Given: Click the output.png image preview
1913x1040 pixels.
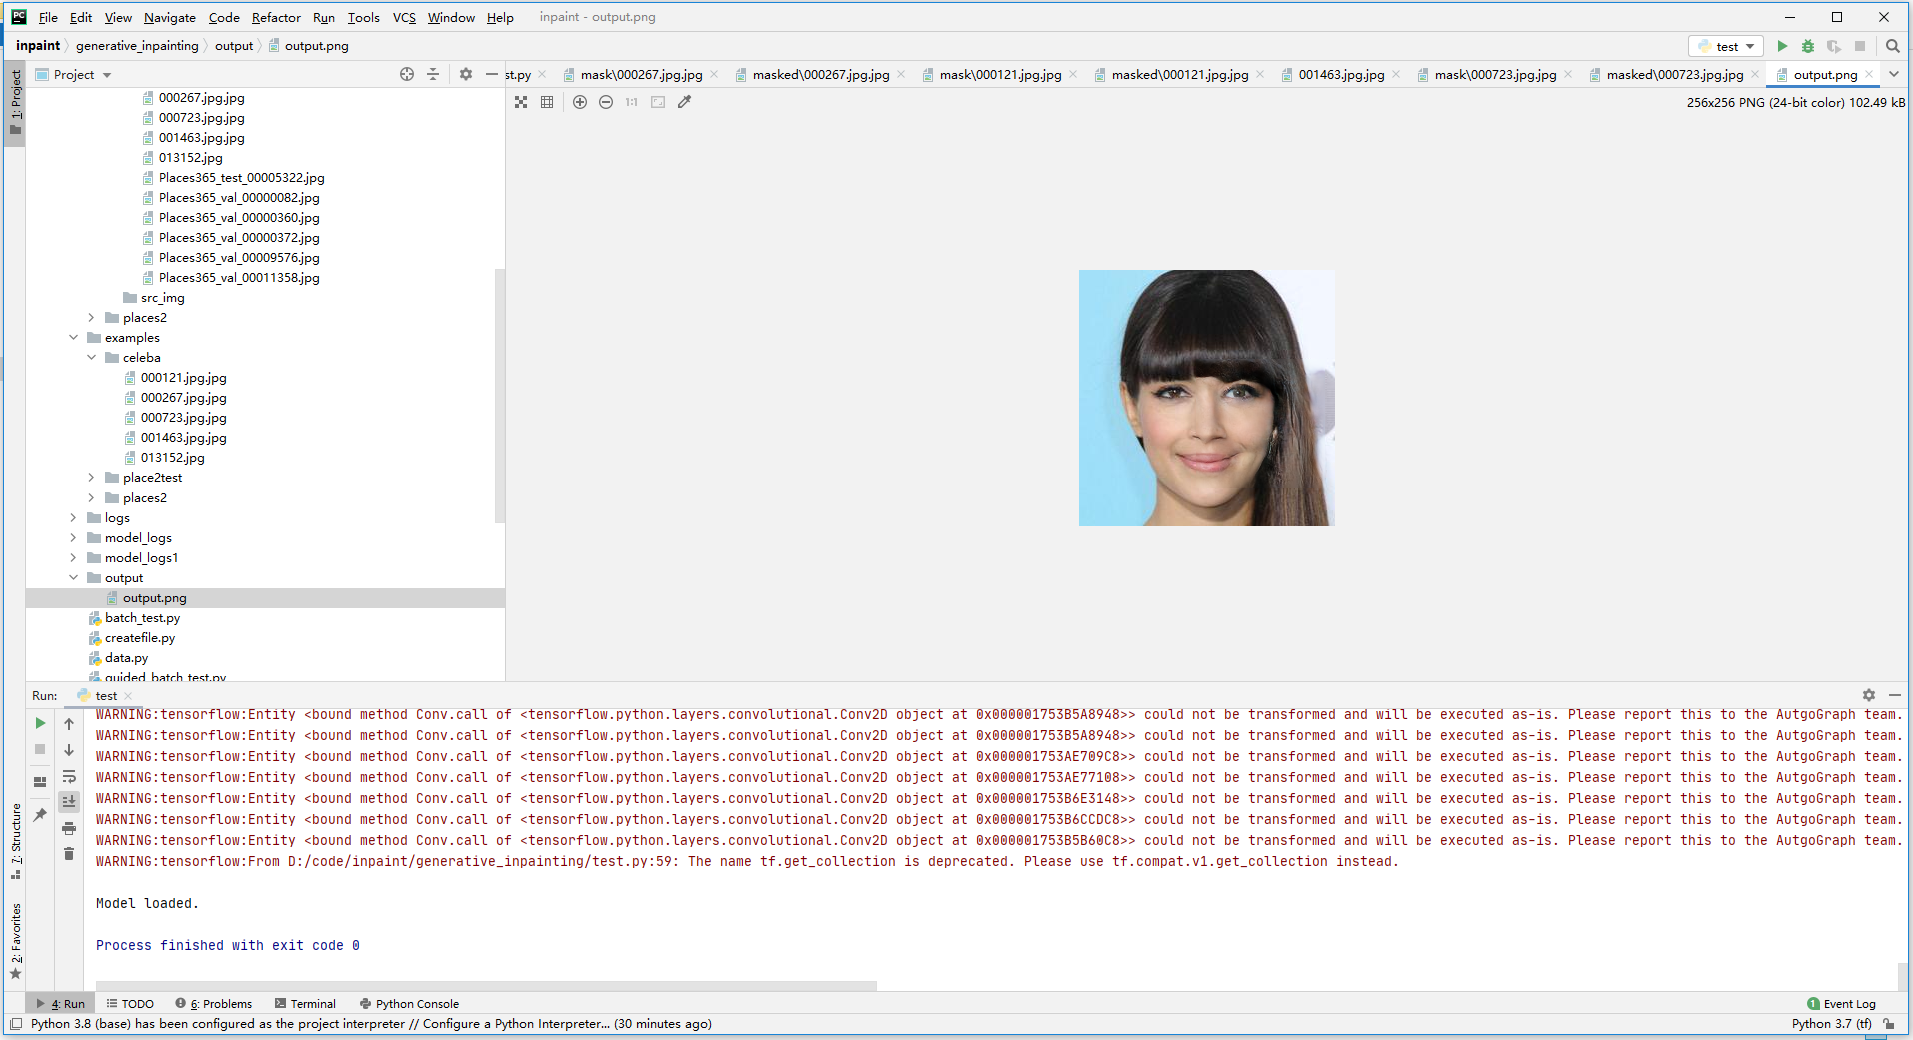Looking at the screenshot, I should [x=1206, y=398].
